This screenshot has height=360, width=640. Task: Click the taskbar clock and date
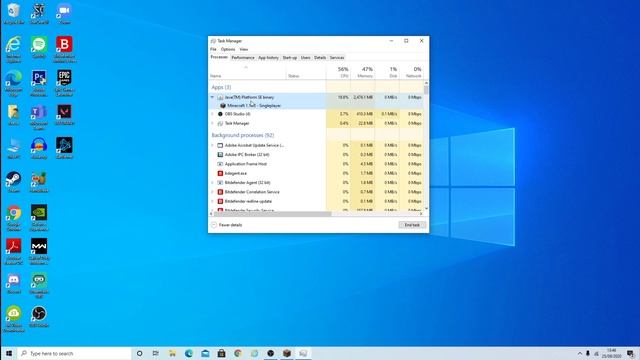[611, 353]
